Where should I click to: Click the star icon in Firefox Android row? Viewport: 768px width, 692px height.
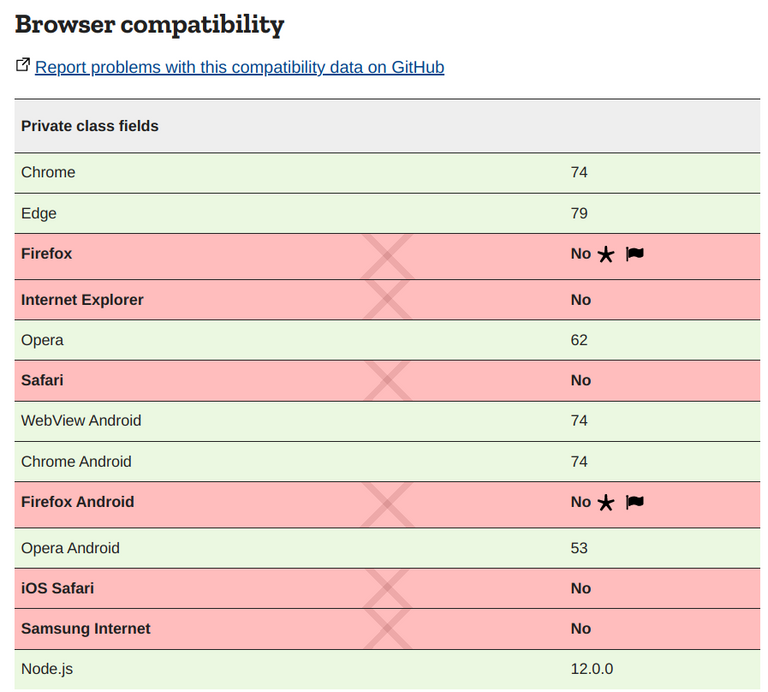(605, 503)
